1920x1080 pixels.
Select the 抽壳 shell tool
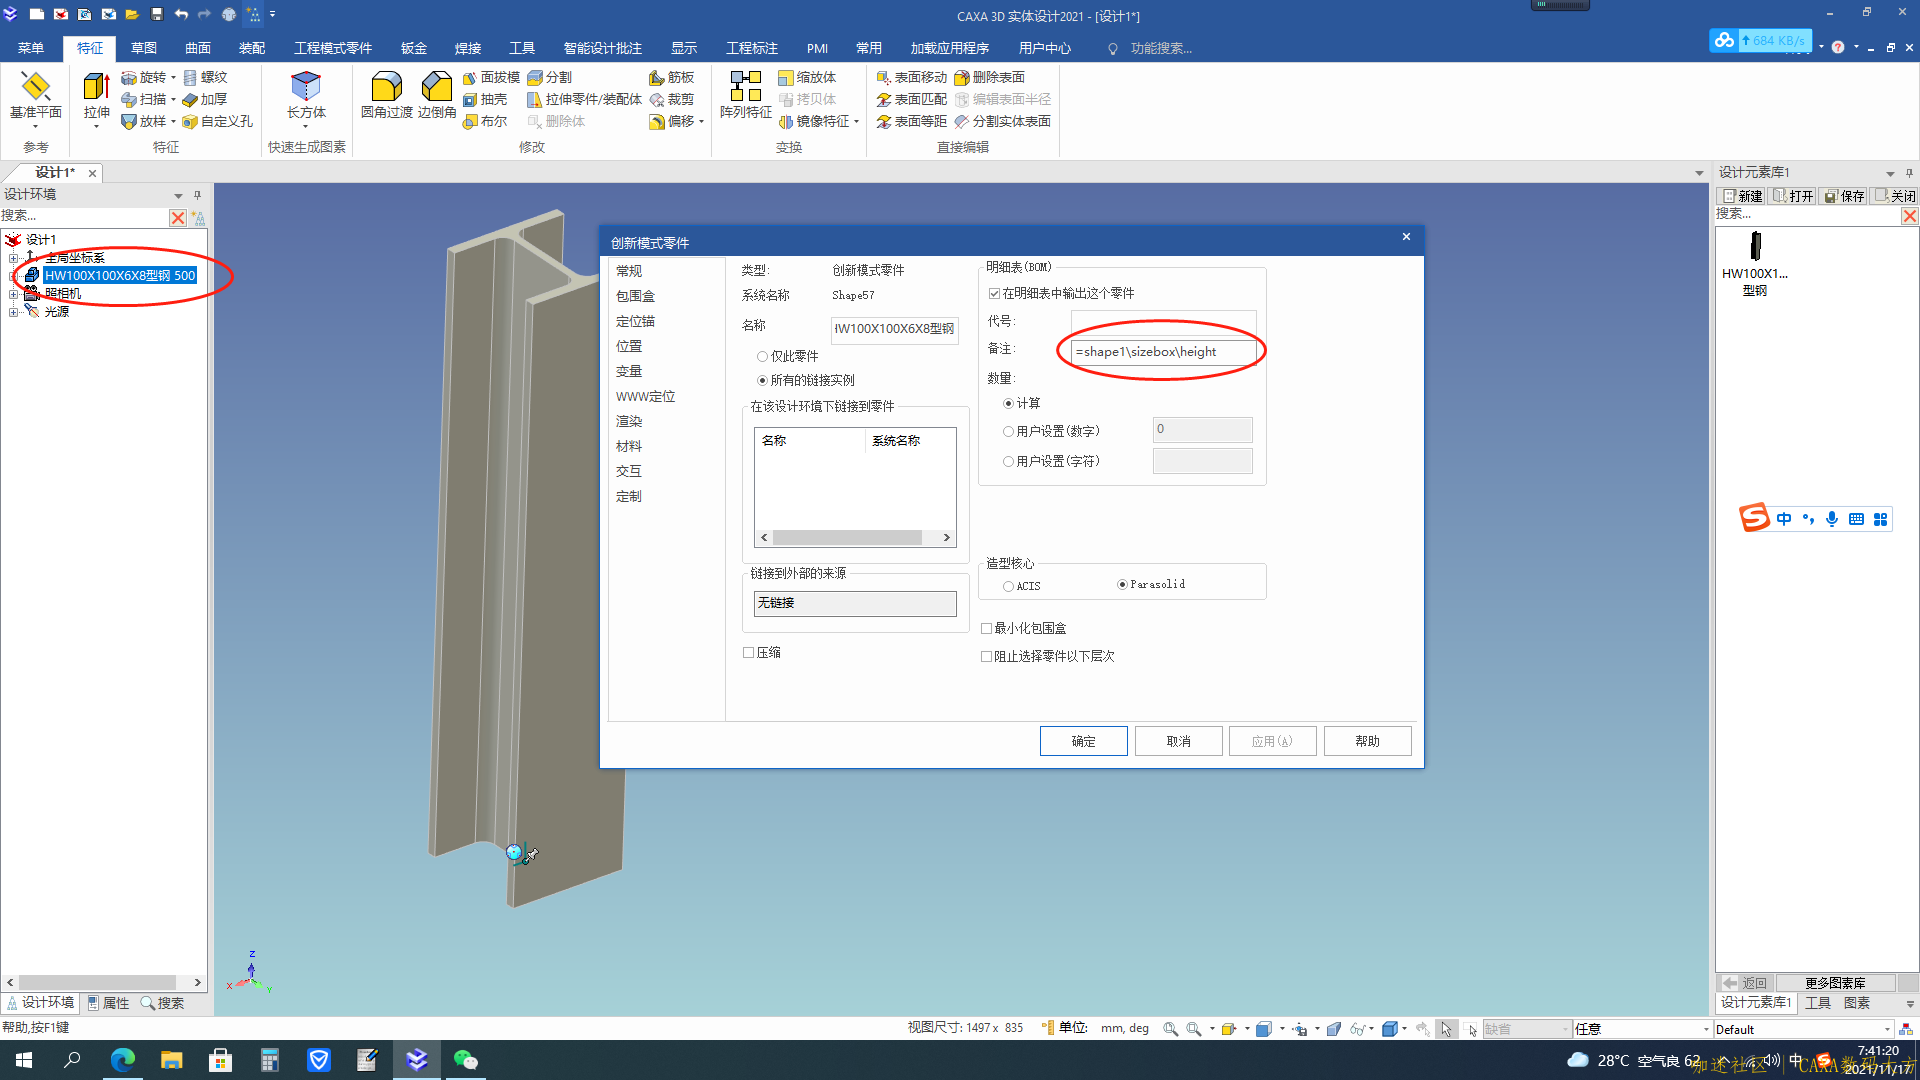tap(485, 99)
